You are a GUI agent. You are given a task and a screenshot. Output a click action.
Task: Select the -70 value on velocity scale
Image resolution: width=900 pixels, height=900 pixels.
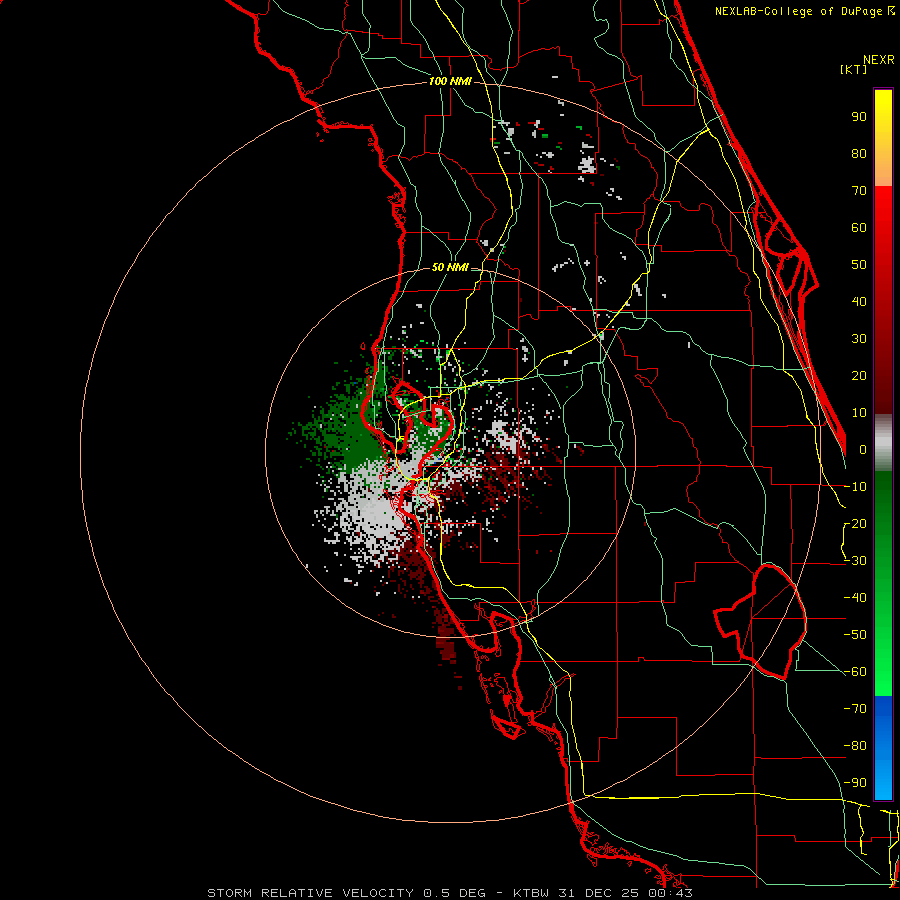point(855,709)
